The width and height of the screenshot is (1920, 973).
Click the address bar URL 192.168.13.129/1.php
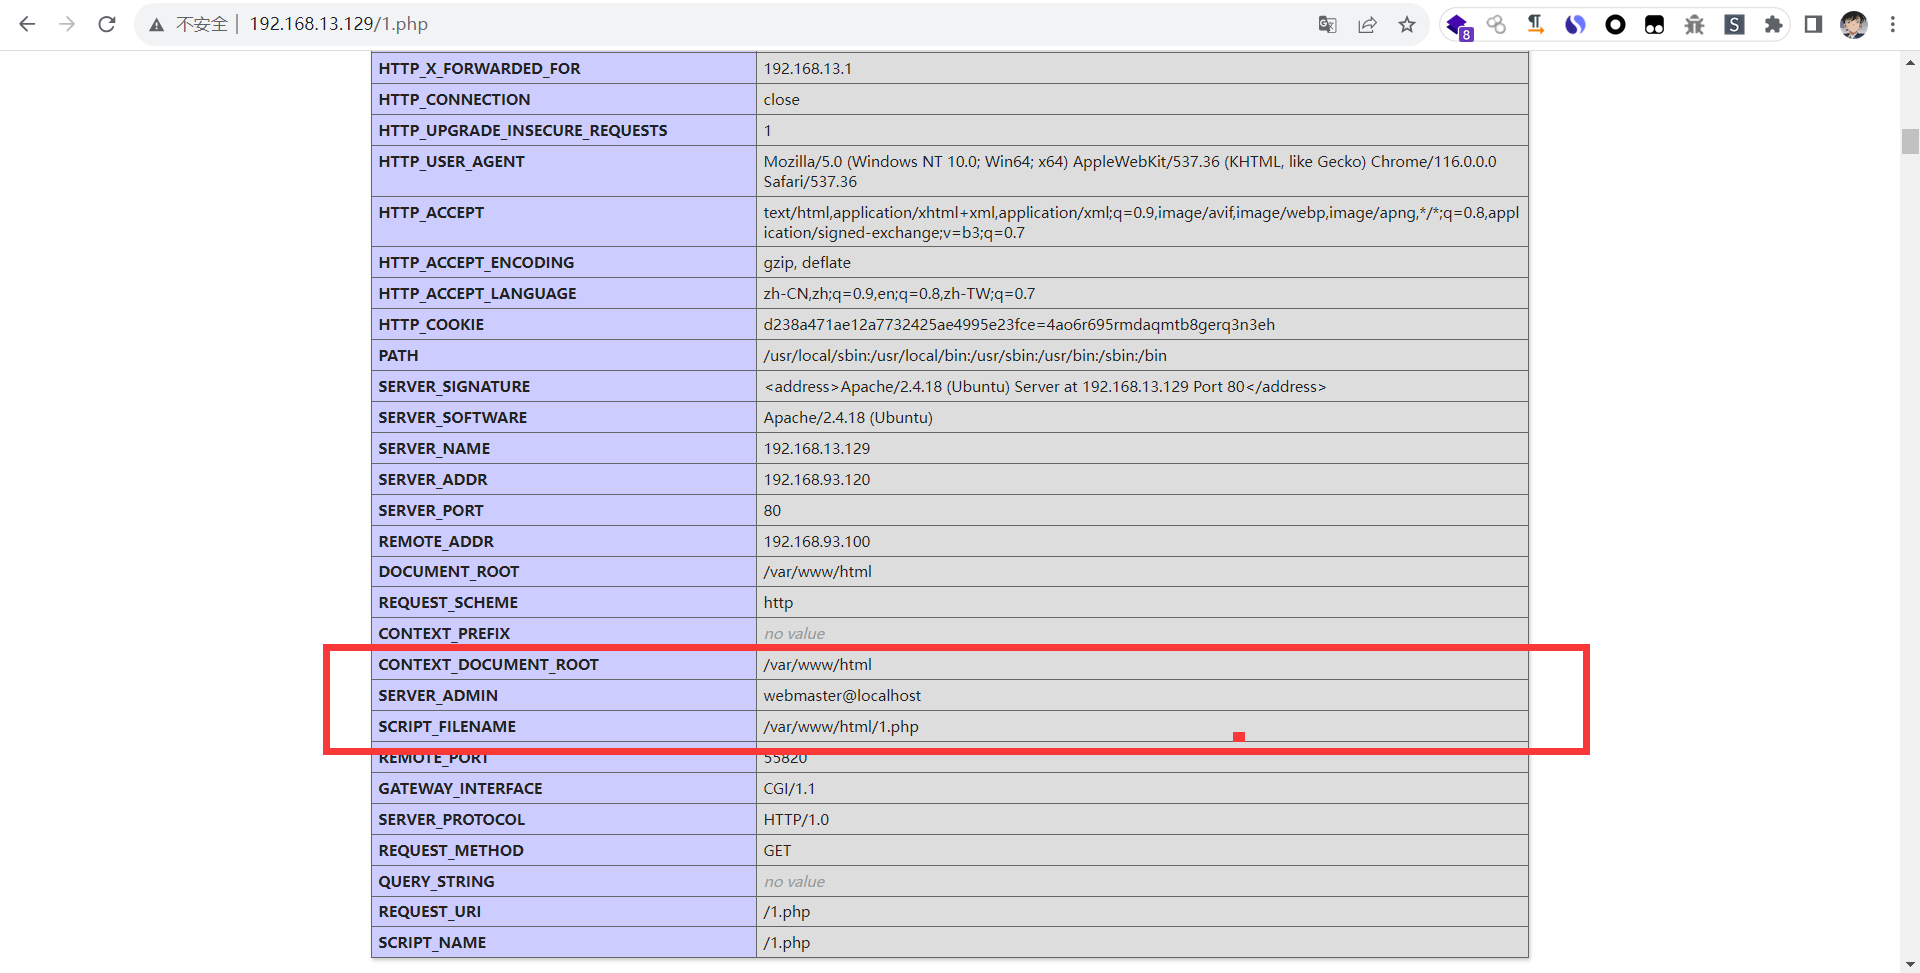pos(338,24)
